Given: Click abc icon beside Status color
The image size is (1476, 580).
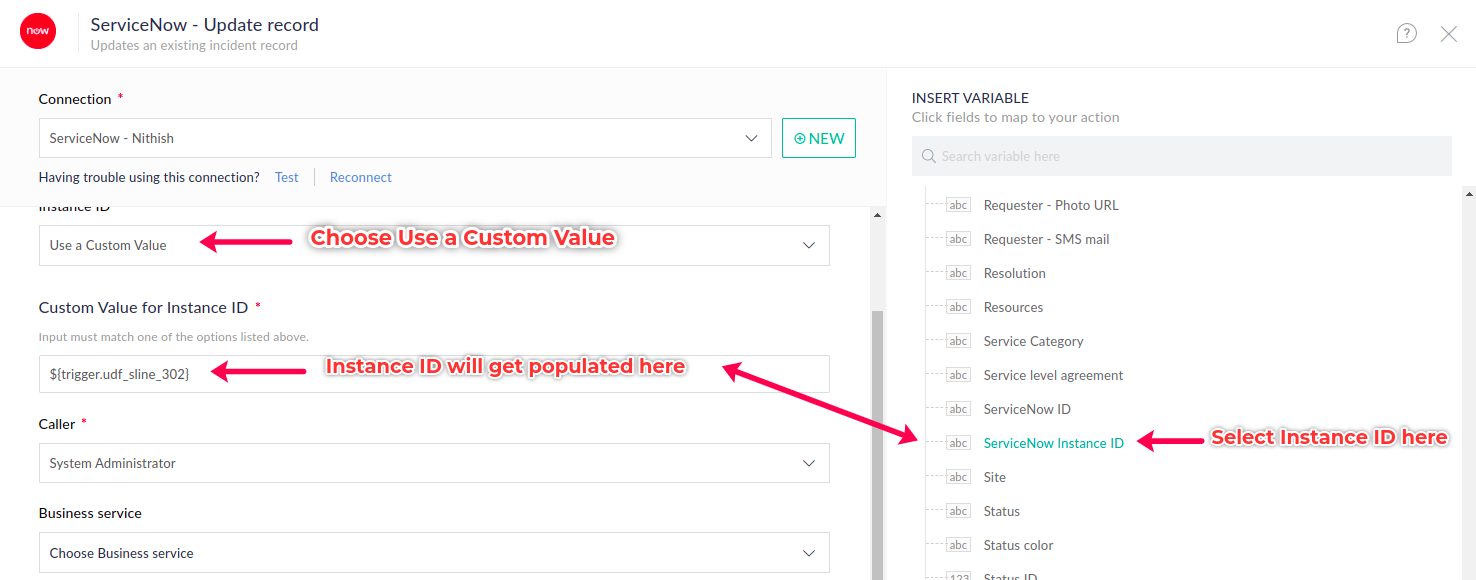Looking at the screenshot, I should tap(958, 545).
